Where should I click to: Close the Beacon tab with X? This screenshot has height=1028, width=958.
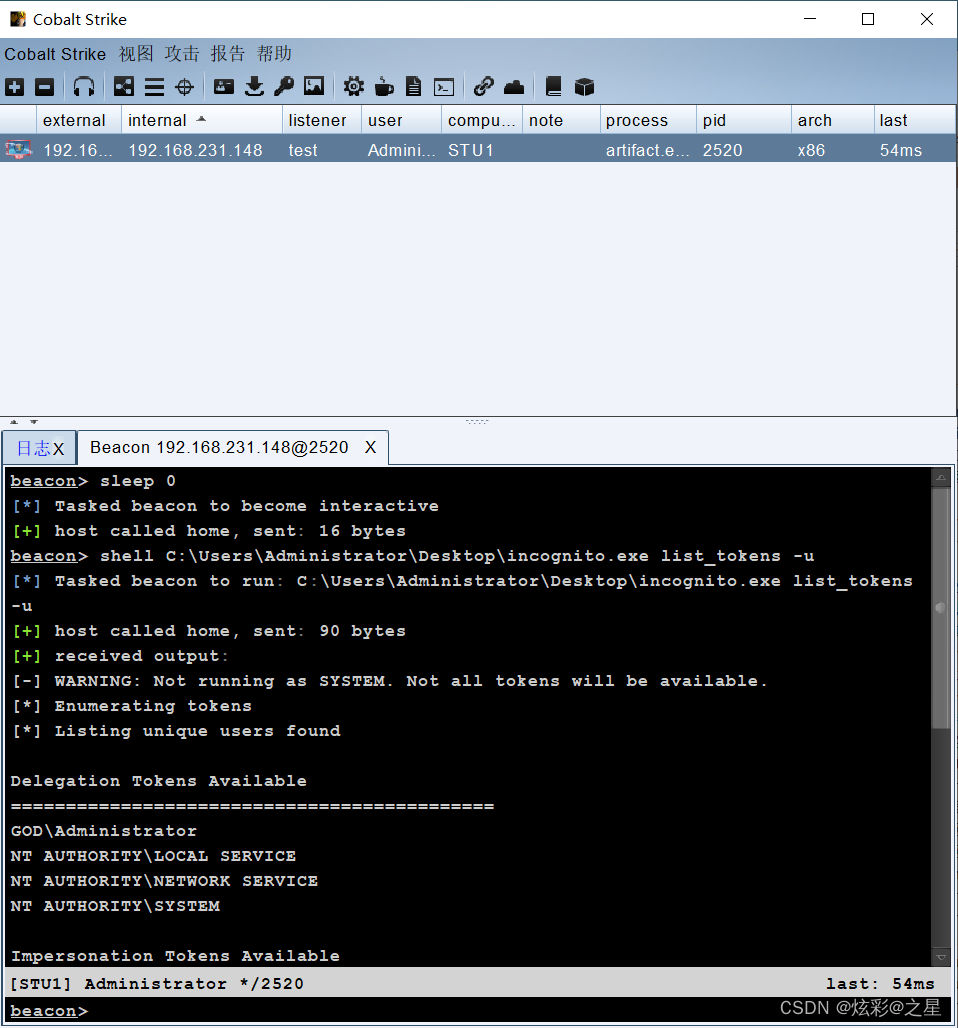pos(370,447)
